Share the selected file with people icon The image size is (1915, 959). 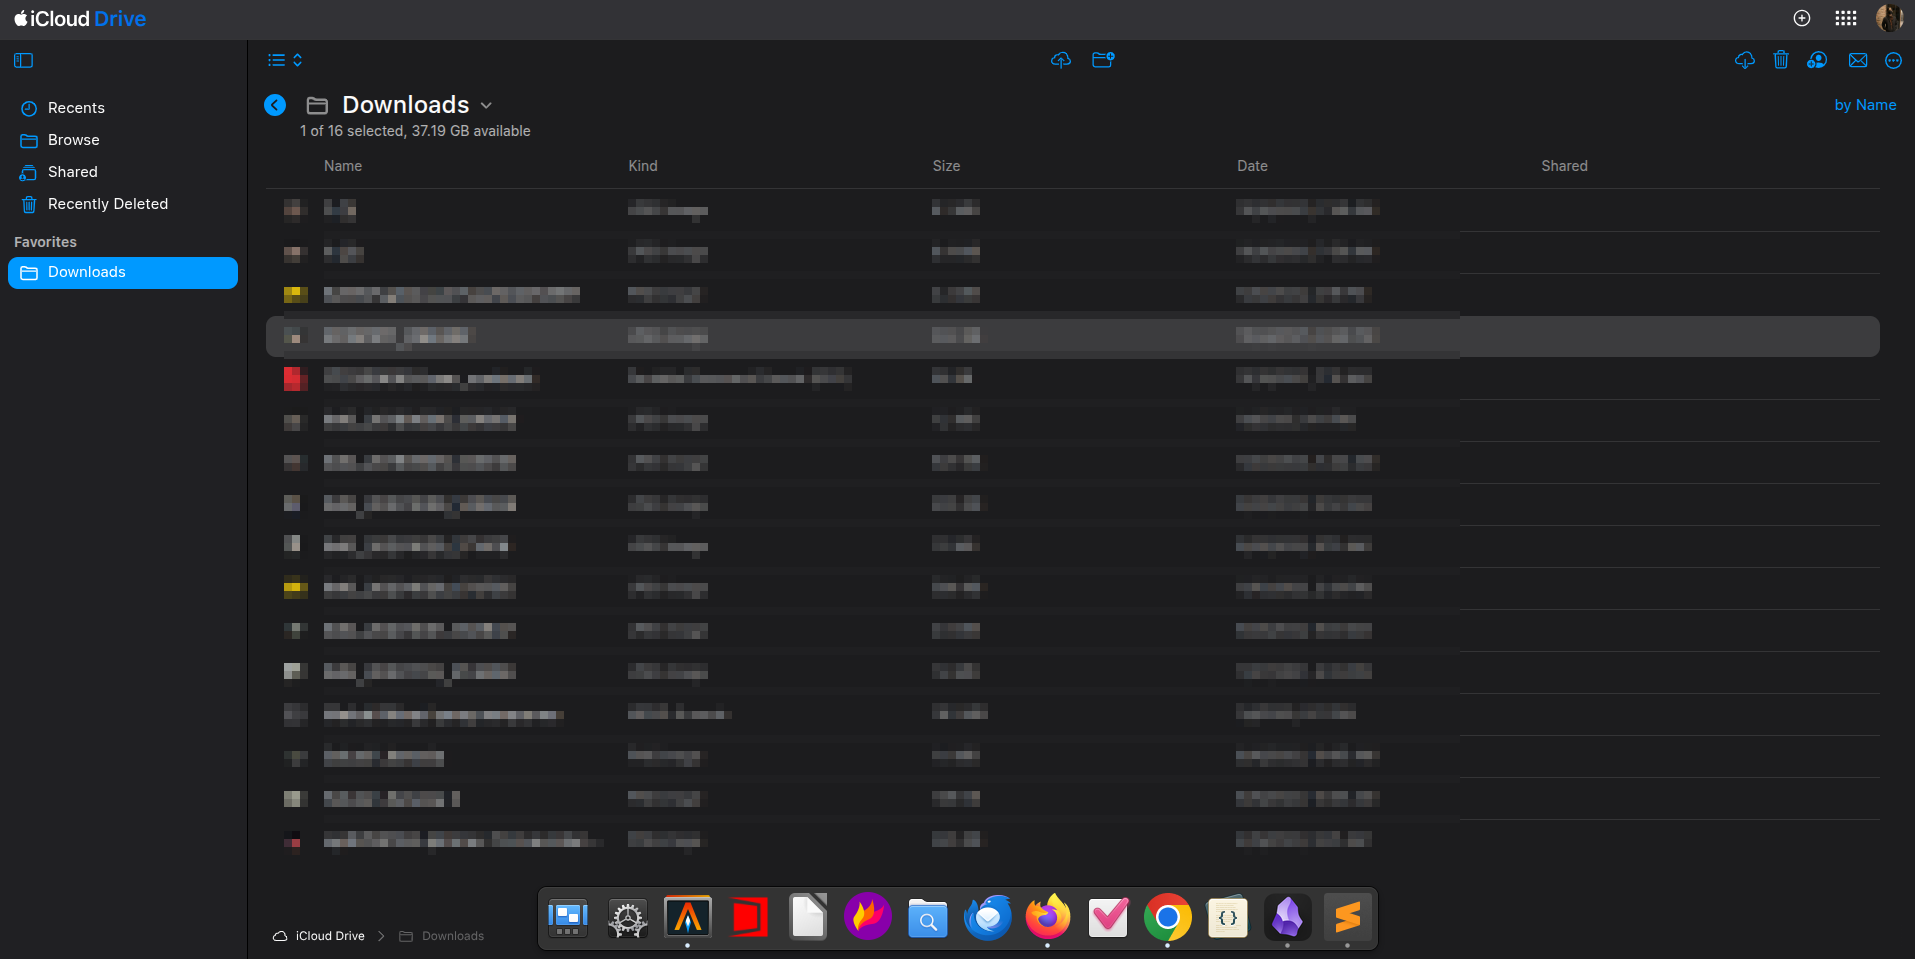[x=1818, y=60]
